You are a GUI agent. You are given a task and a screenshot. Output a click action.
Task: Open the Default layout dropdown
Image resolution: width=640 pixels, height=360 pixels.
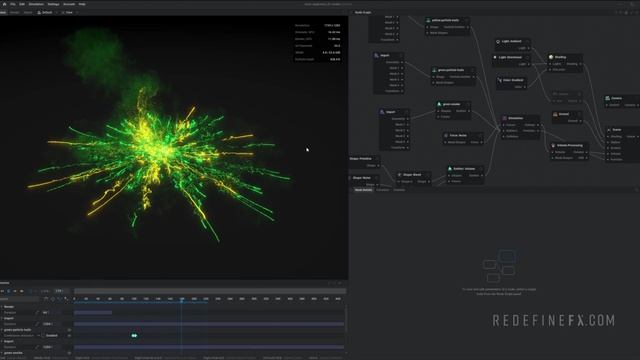pos(46,13)
